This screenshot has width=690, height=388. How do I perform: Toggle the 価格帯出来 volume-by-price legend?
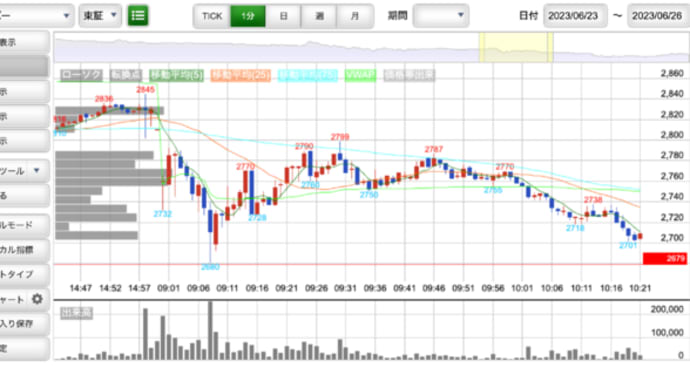[409, 75]
